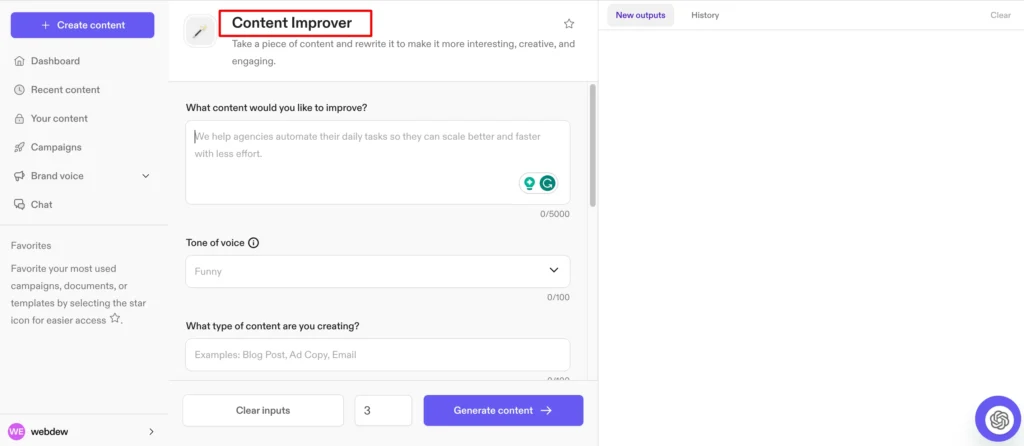1024x446 pixels.
Task: Click the content type input field
Action: [x=378, y=355]
